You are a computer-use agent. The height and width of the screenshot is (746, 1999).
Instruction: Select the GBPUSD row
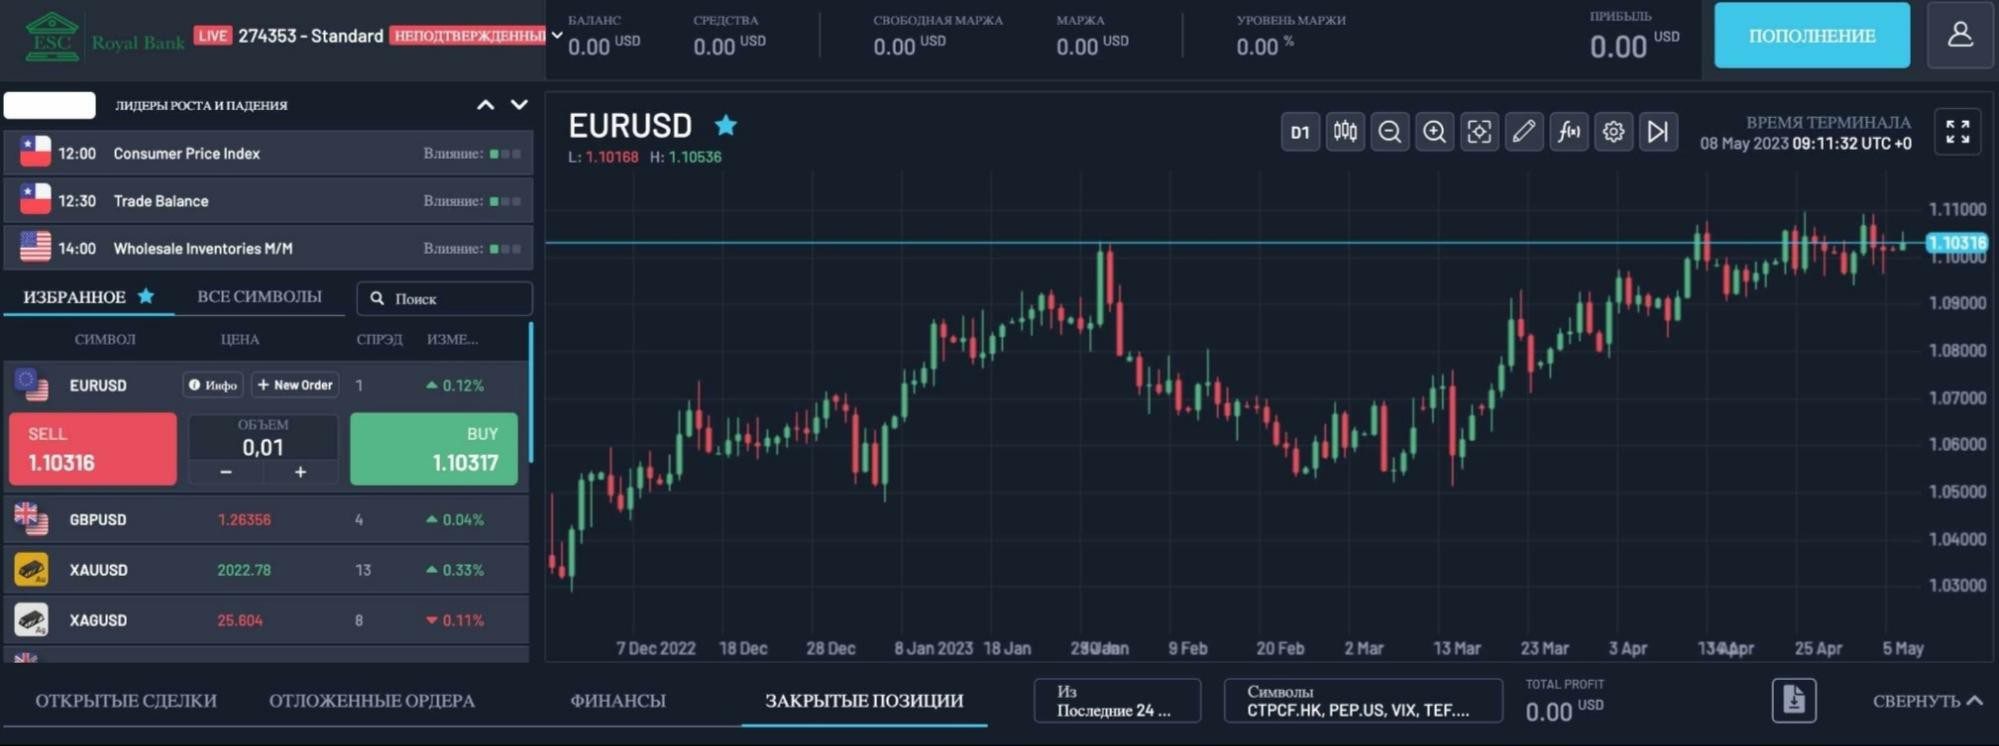click(x=266, y=520)
